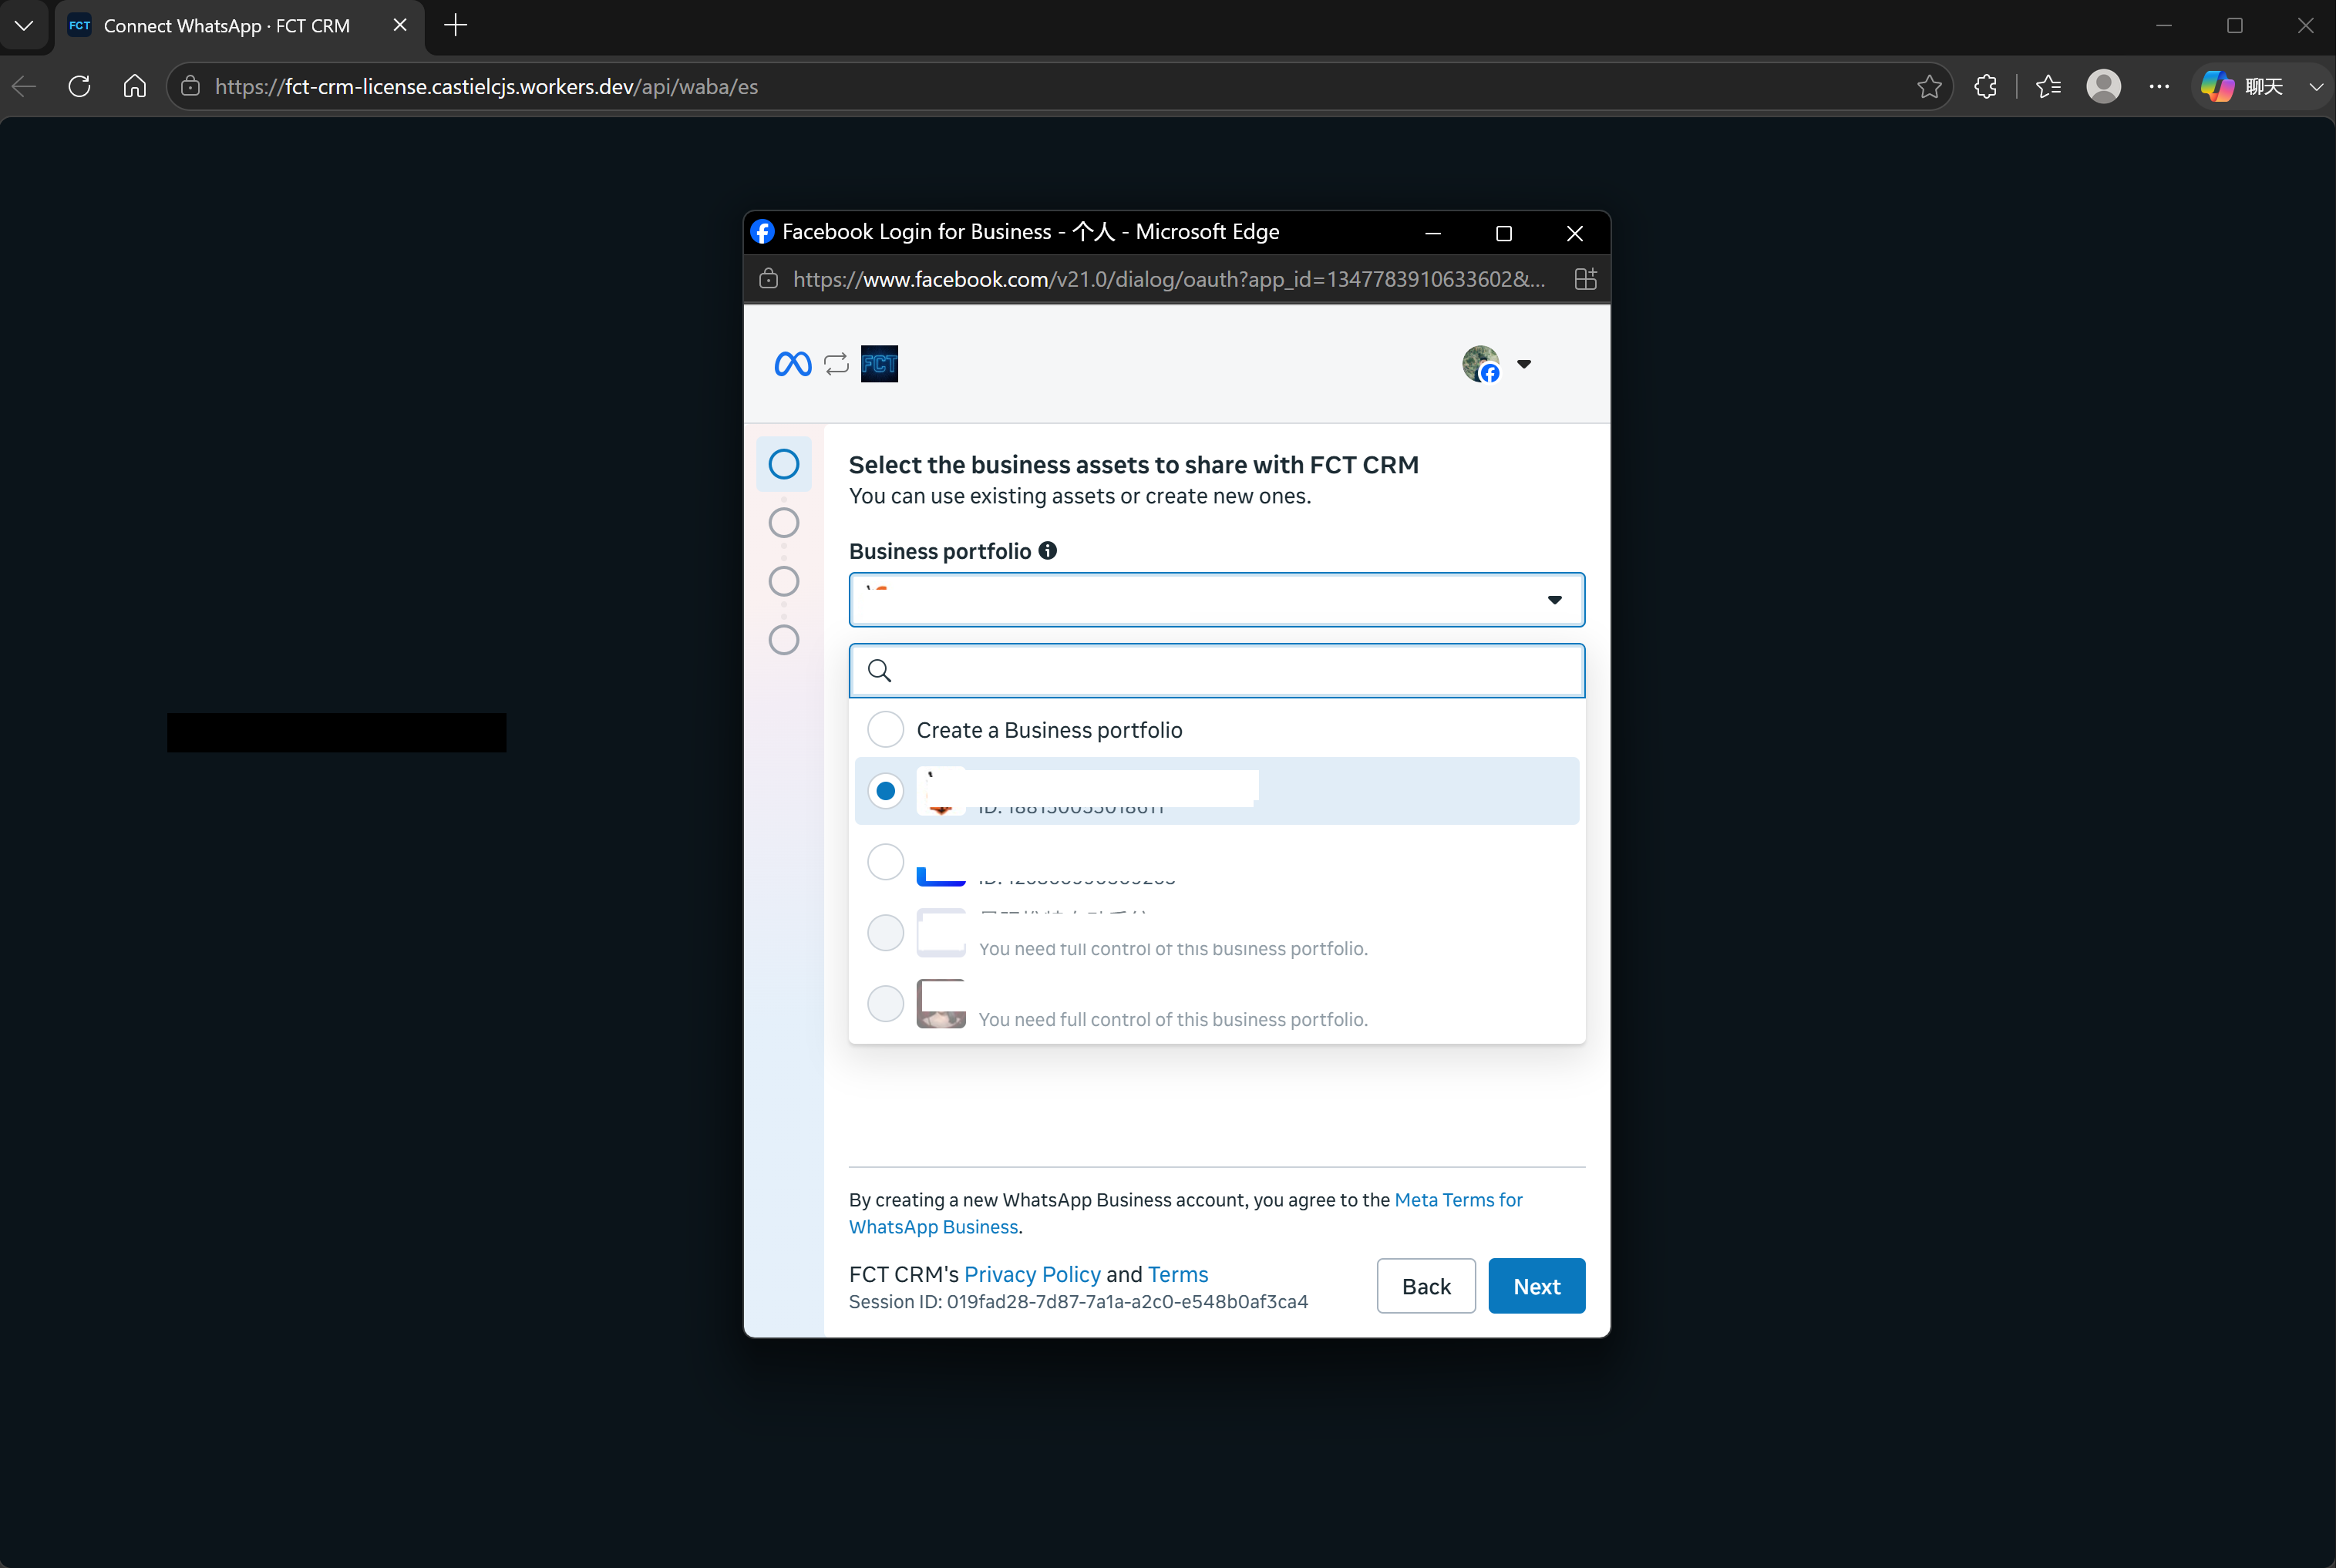Expand the account switcher arrow next to avatar
Viewport: 2336px width, 1568px height.
pos(1524,364)
